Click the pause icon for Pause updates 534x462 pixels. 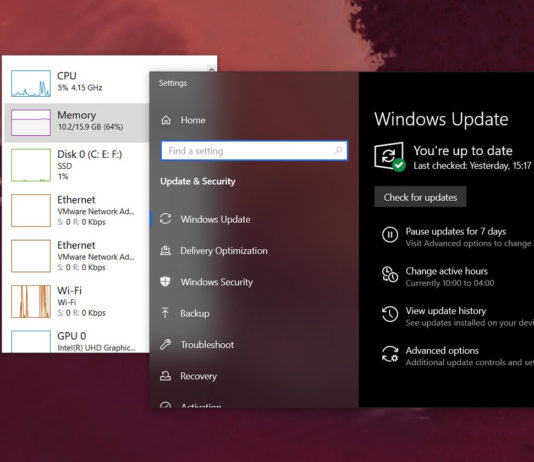390,235
